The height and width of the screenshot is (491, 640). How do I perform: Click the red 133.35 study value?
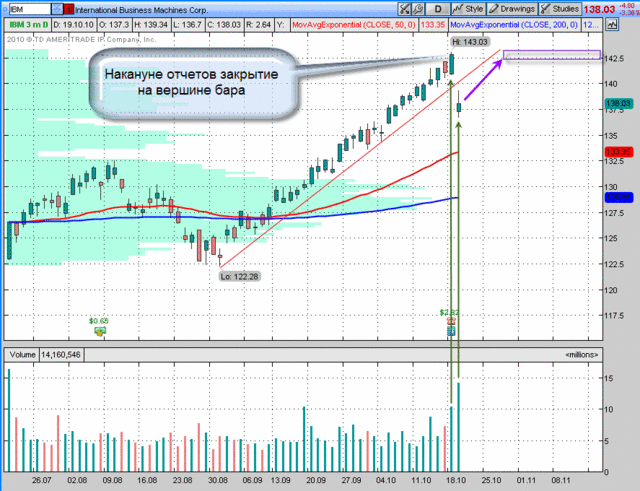point(433,25)
